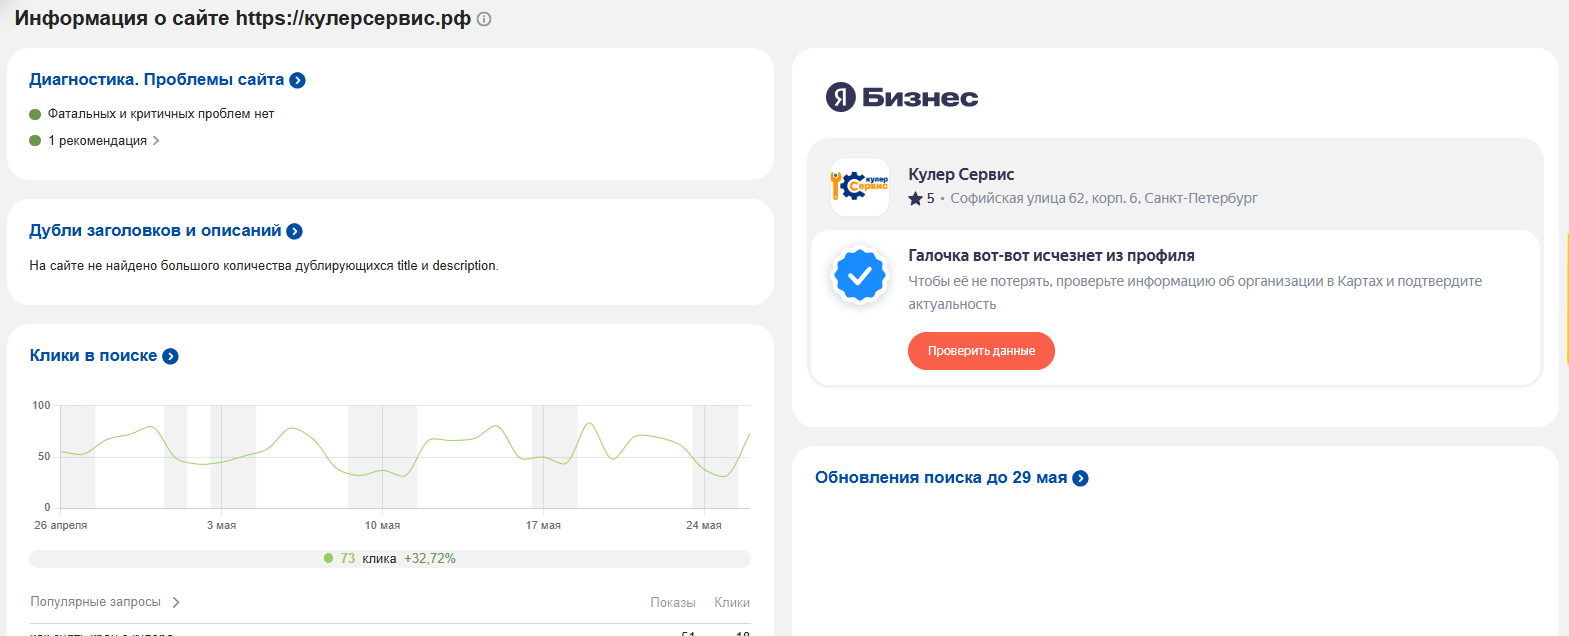Expand the Популярные запросы chevron
Viewport: 1569px width, 636px height.
pyautogui.click(x=176, y=602)
